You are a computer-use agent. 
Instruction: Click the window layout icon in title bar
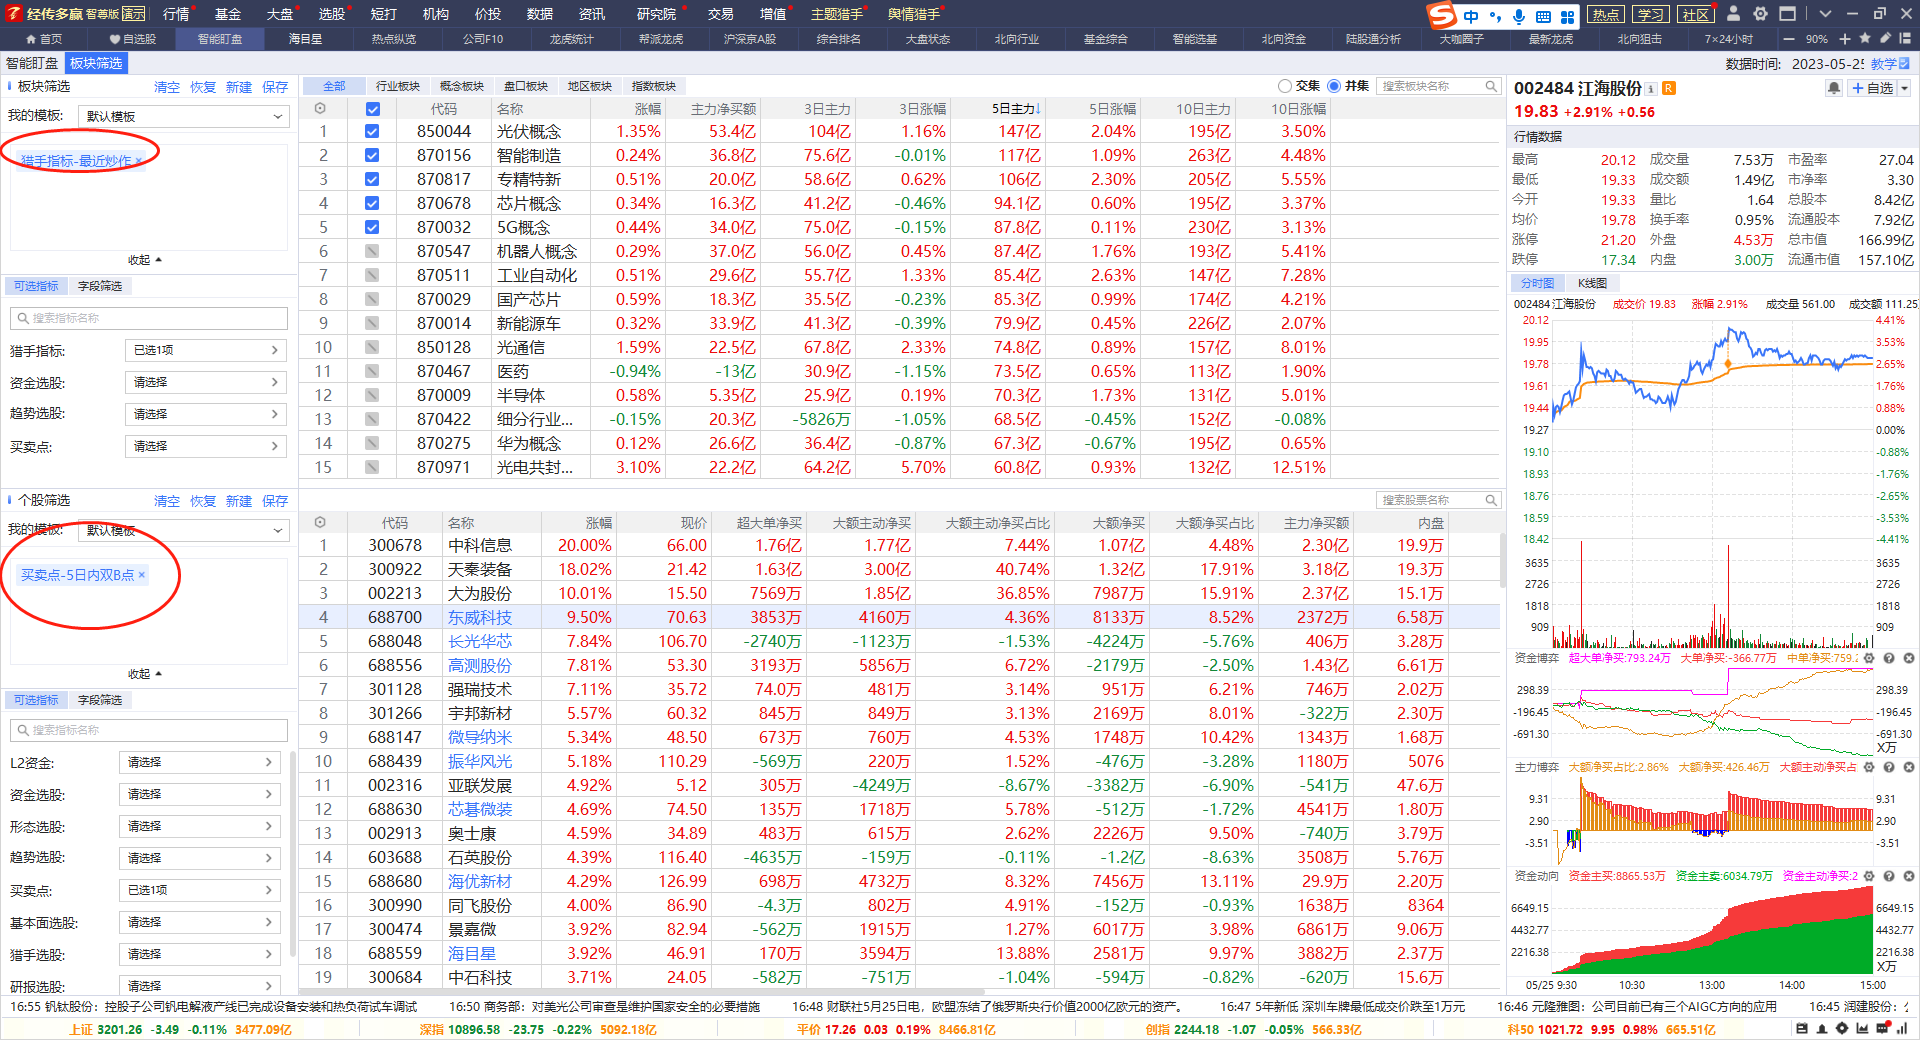(x=1787, y=14)
